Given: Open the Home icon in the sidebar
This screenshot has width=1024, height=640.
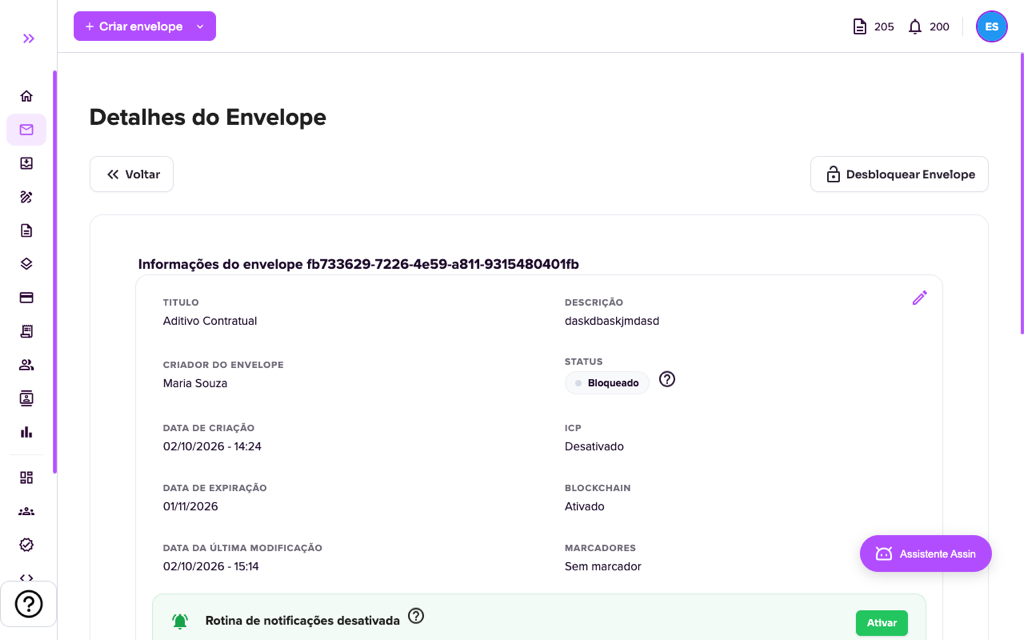Looking at the screenshot, I should point(26,96).
